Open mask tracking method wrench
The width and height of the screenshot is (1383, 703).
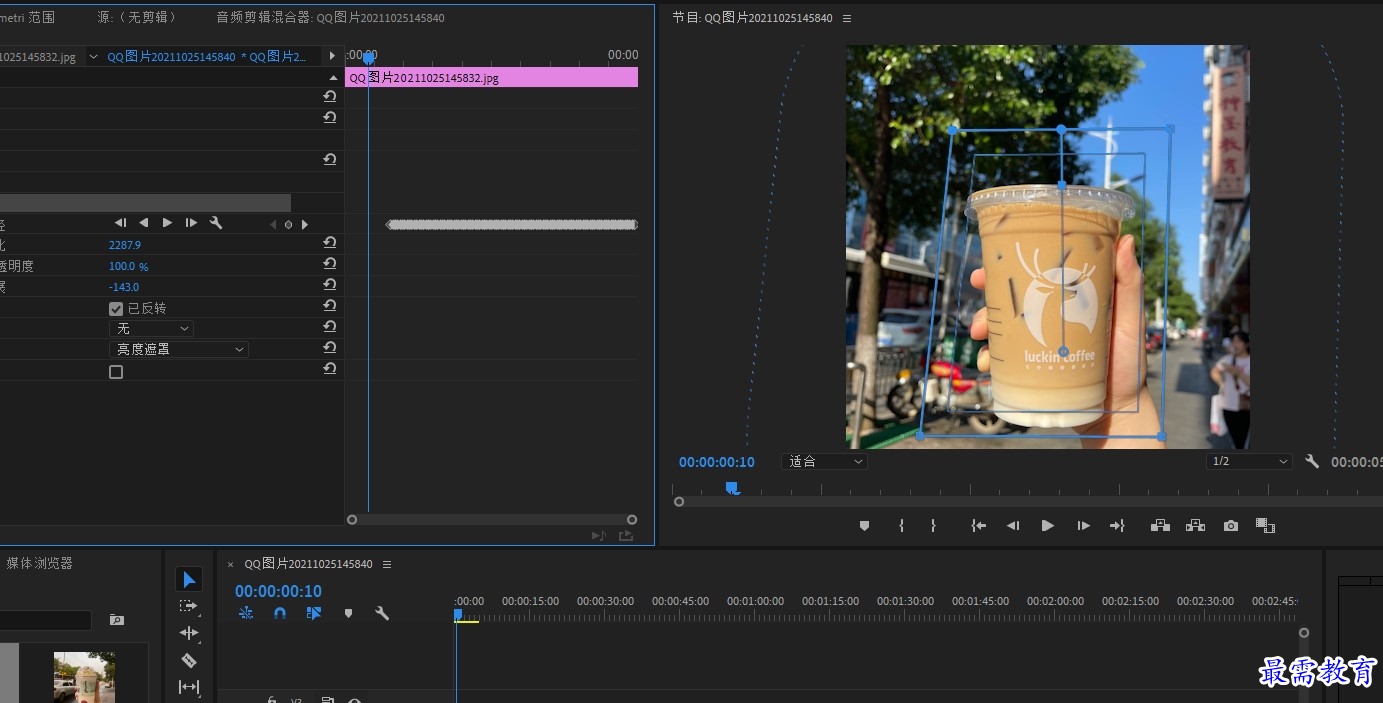(x=215, y=223)
